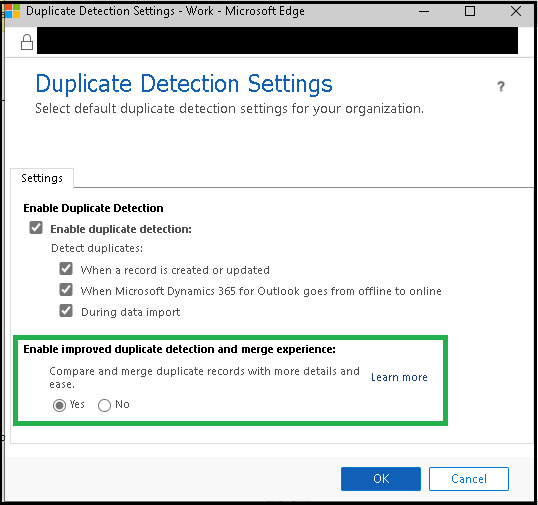Click the Cancel button
The image size is (538, 505).
pos(469,479)
